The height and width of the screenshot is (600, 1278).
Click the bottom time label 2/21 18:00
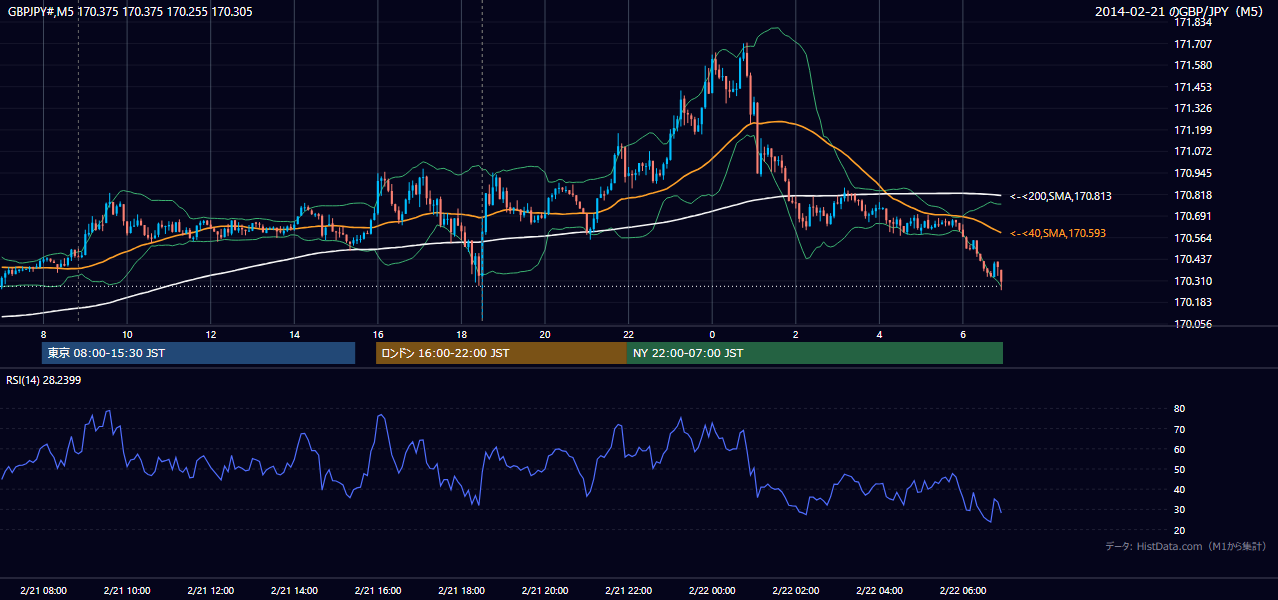[x=461, y=591]
